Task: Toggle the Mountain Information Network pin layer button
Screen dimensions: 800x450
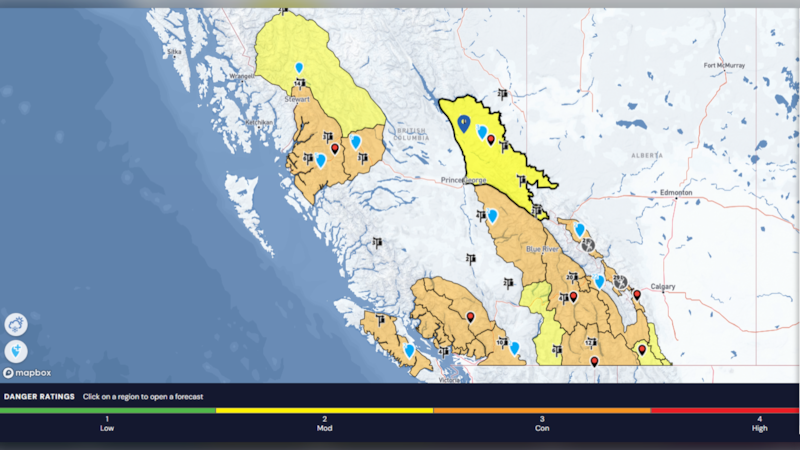Action: coord(16,351)
